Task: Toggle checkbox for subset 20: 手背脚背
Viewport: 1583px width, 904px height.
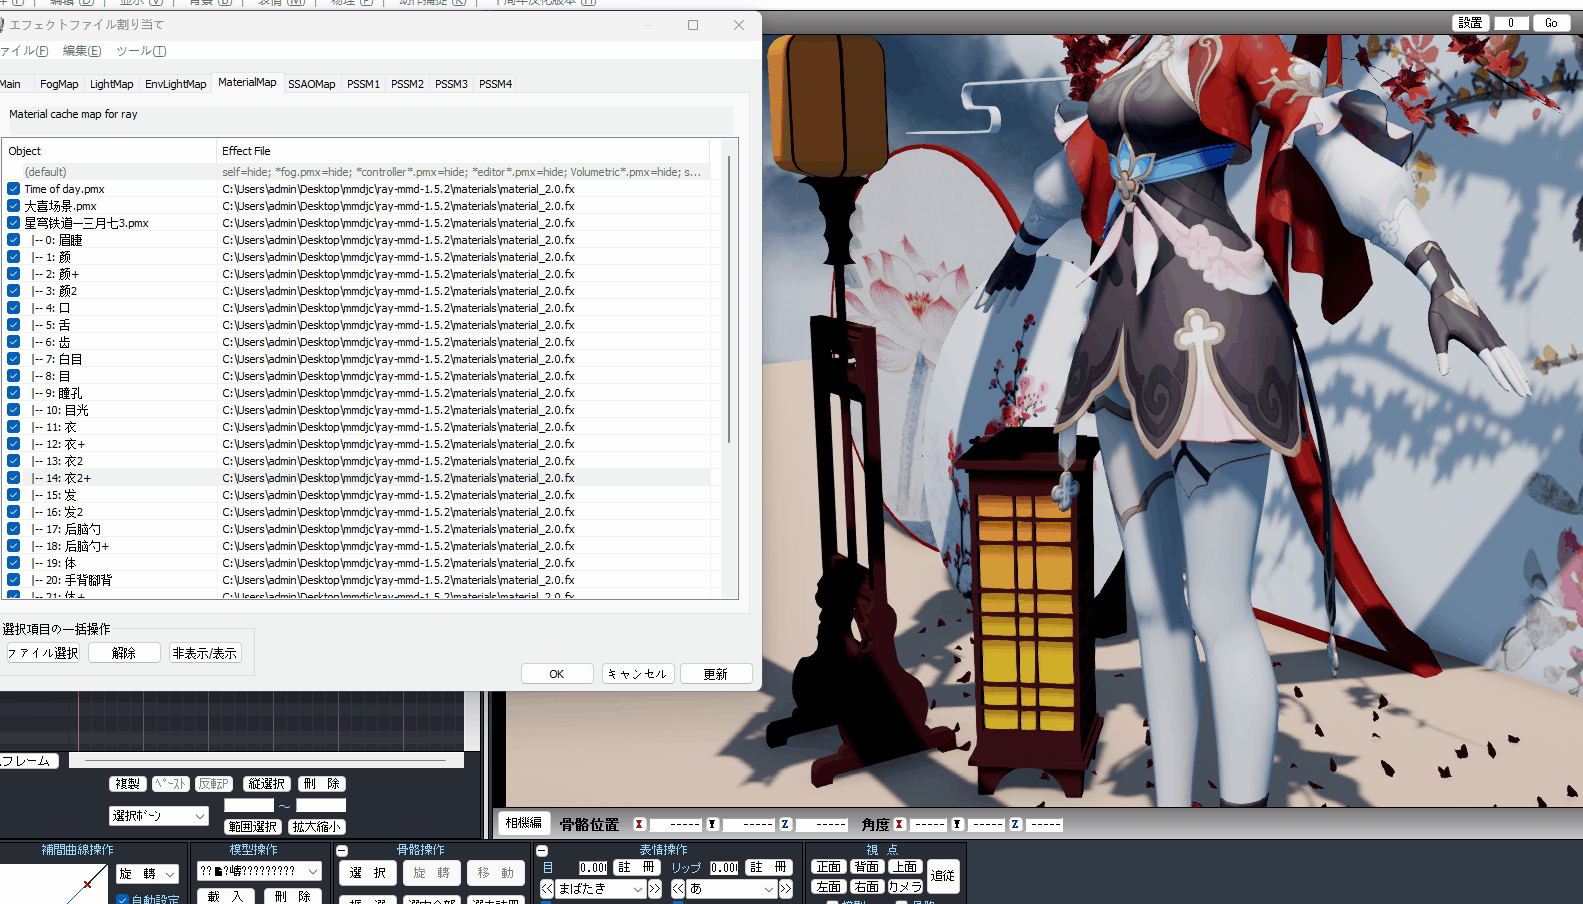Action: [14, 580]
